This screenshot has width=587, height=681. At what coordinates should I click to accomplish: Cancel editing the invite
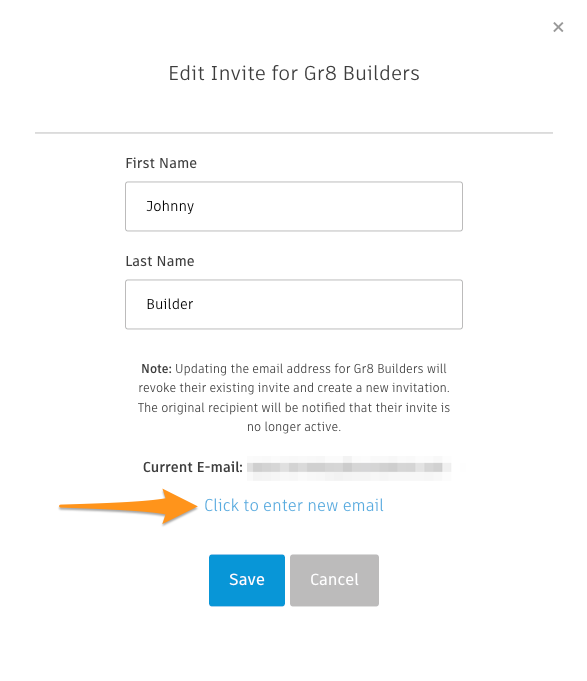pyautogui.click(x=334, y=580)
